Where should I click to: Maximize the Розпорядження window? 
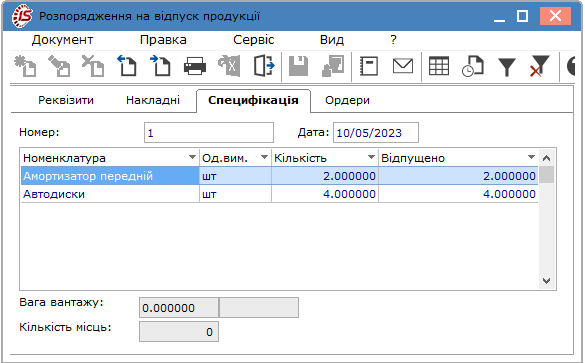(x=522, y=16)
